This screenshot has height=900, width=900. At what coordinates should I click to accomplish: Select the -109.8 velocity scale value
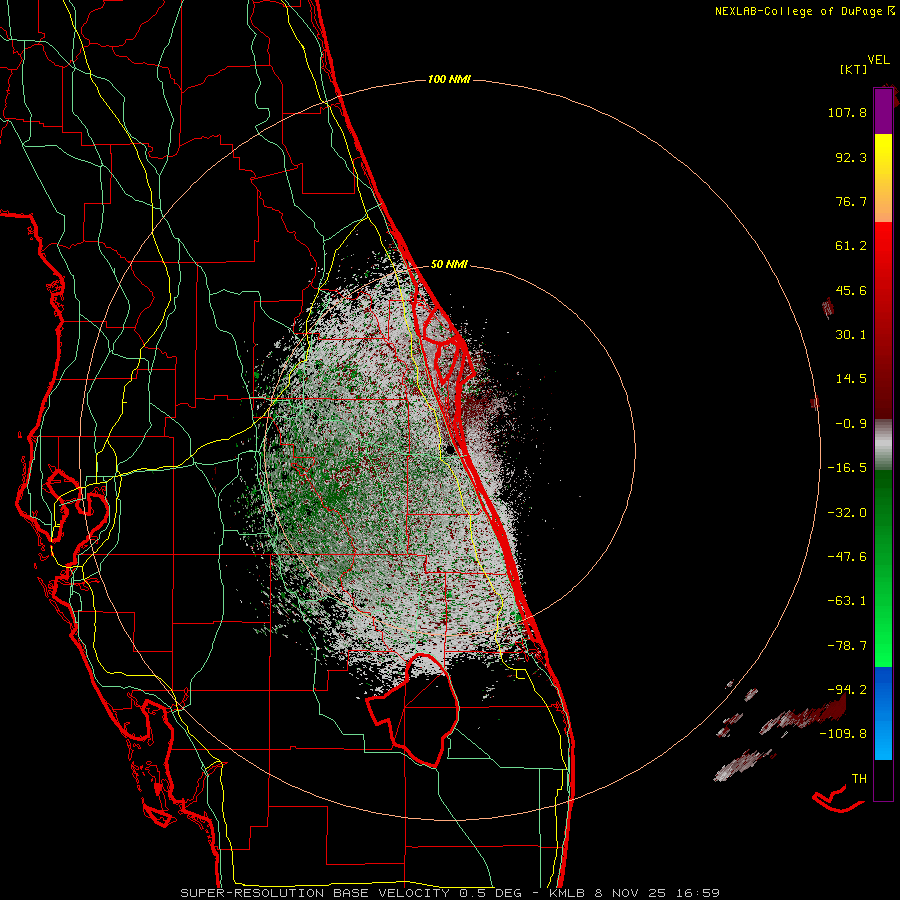pyautogui.click(x=843, y=734)
